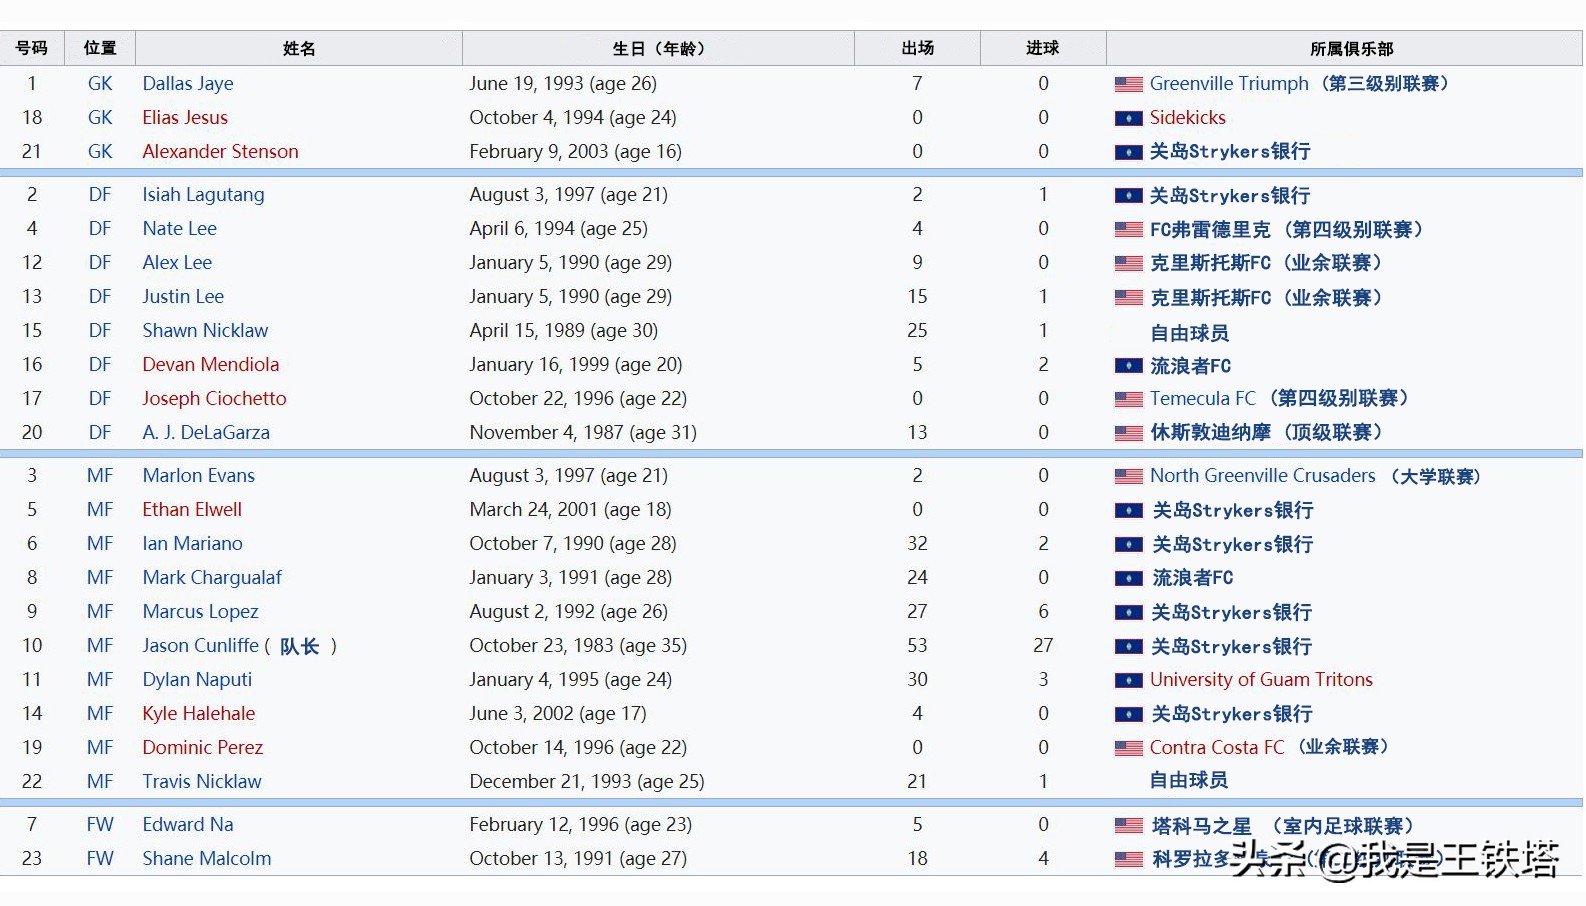Screen dimensions: 1586x906
Task: Click the GK position link for Elias Jesus
Action: coord(100,118)
